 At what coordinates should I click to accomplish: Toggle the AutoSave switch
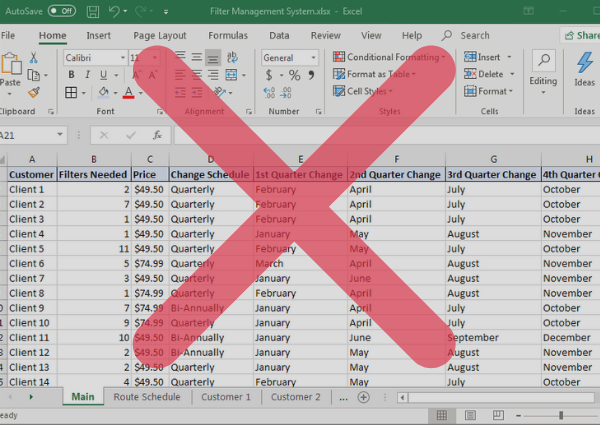click(x=62, y=10)
